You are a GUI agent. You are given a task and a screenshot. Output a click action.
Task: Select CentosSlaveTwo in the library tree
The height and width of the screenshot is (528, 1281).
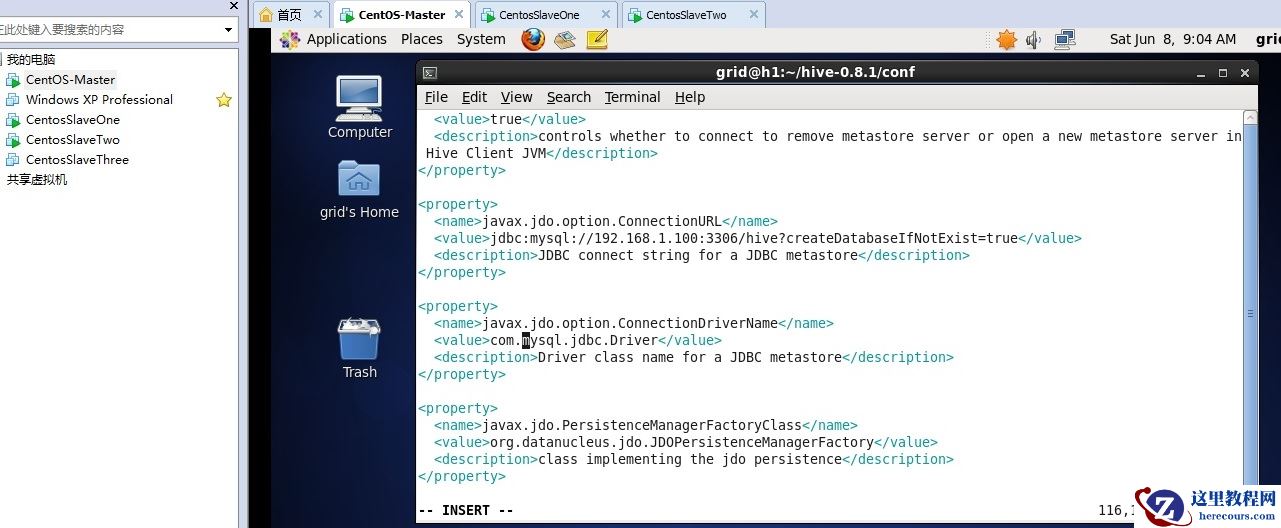click(72, 140)
